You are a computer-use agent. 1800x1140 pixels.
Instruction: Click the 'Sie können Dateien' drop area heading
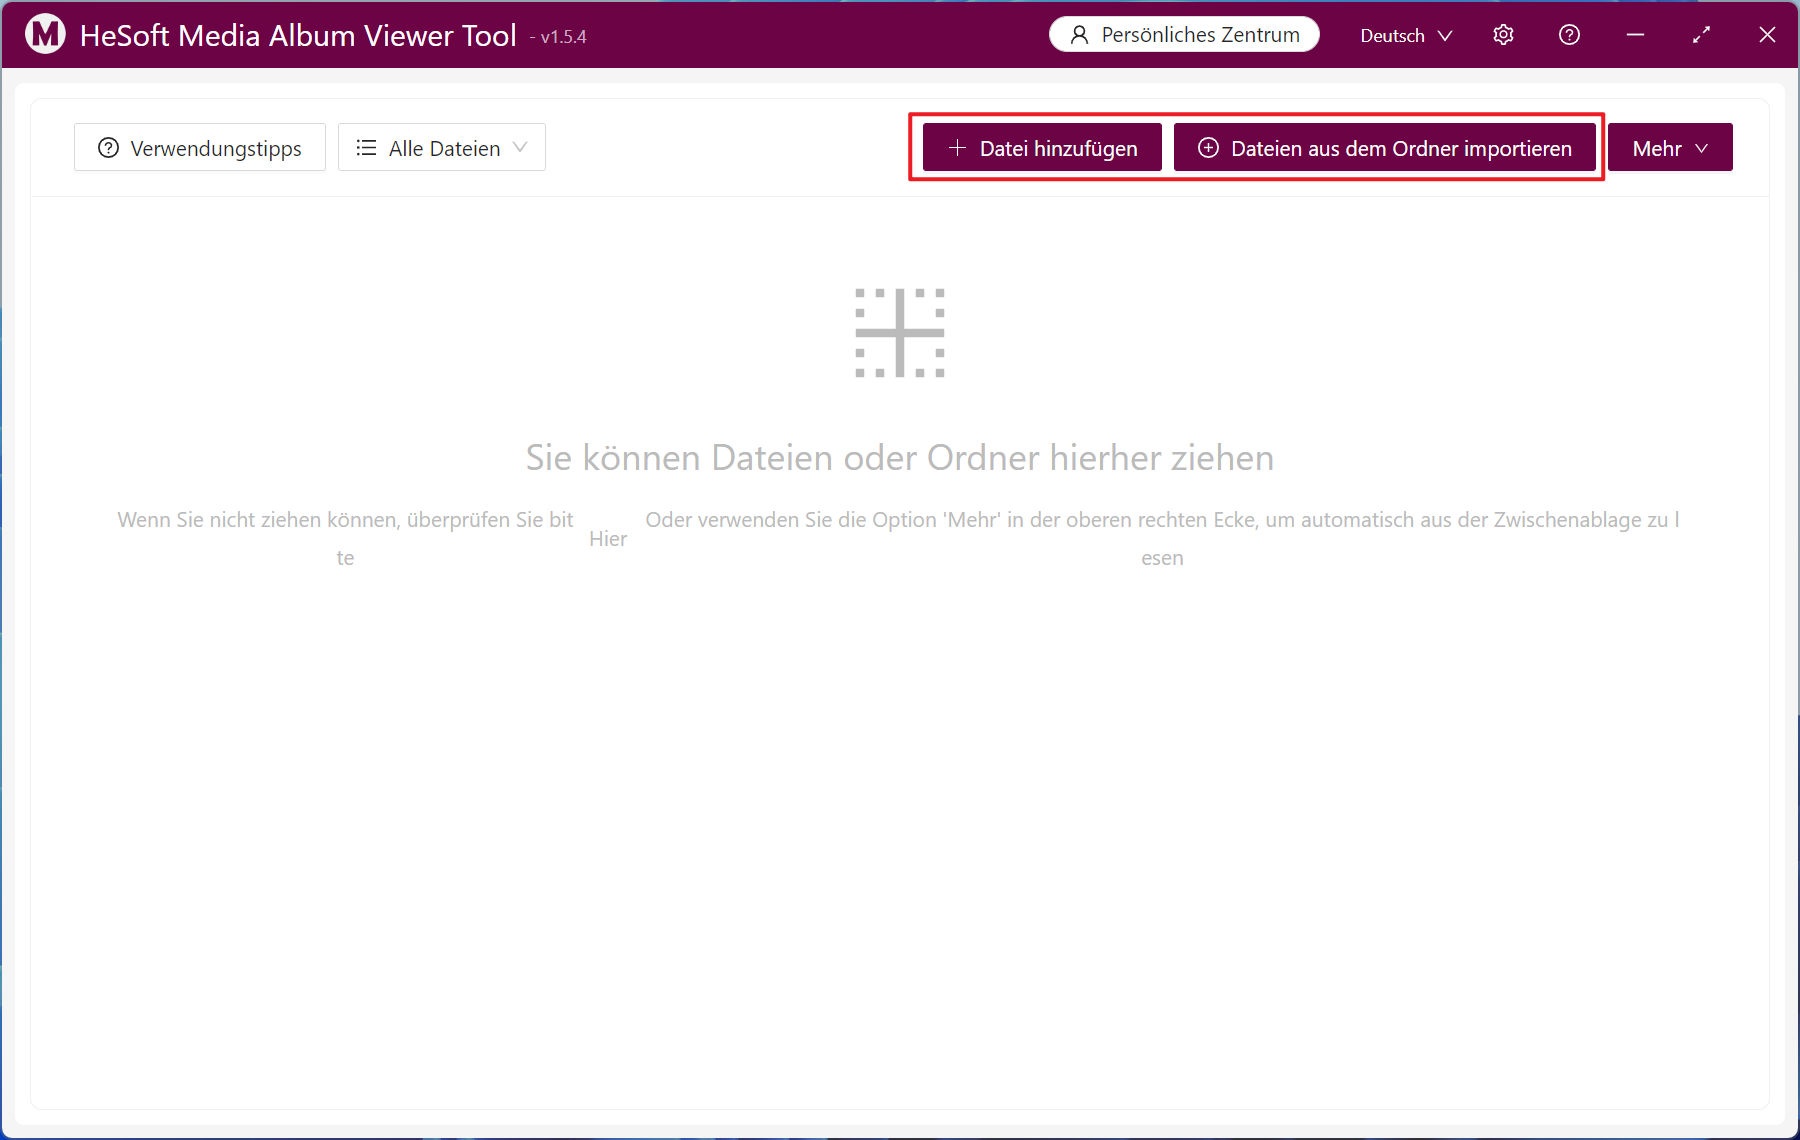pyautogui.click(x=899, y=457)
